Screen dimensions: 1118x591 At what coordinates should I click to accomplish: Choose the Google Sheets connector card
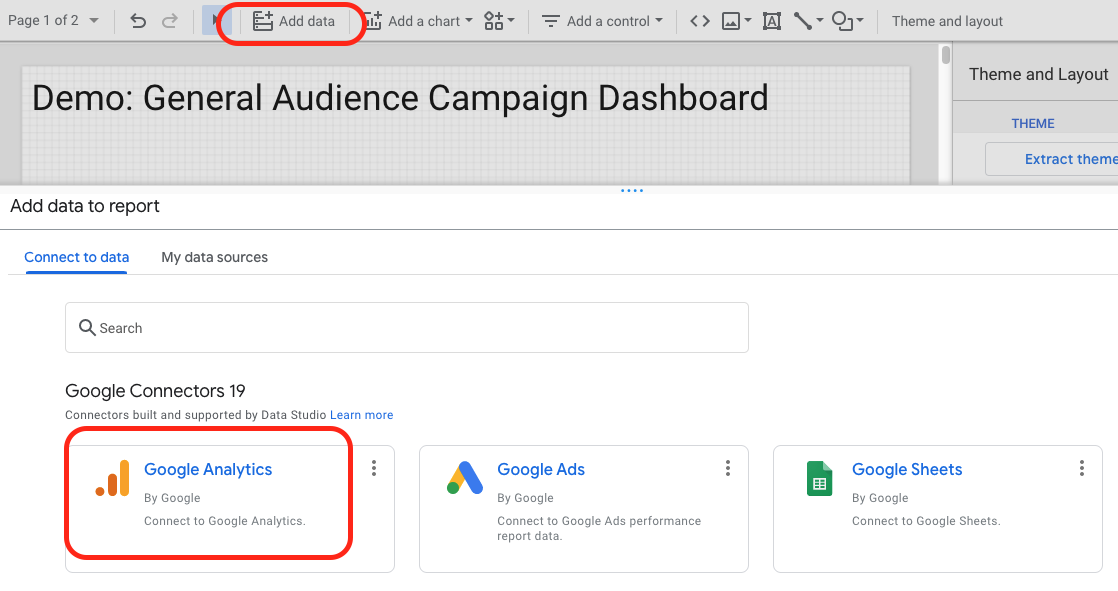point(938,508)
